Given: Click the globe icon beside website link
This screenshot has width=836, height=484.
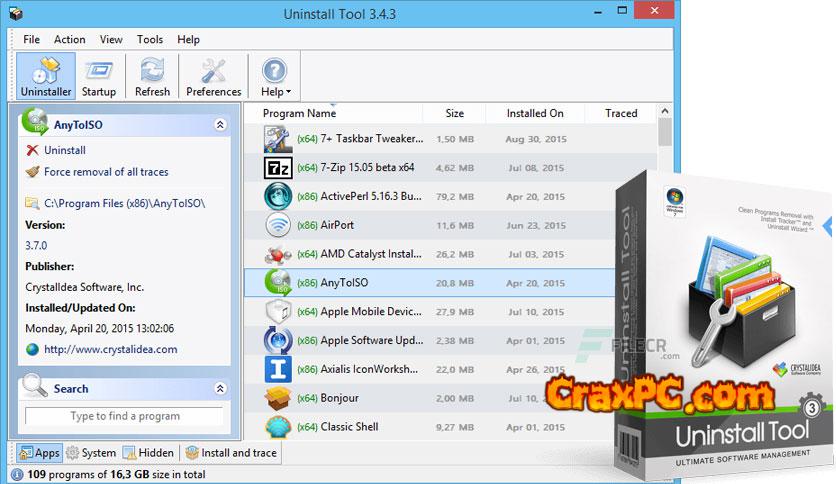Looking at the screenshot, I should (x=33, y=350).
